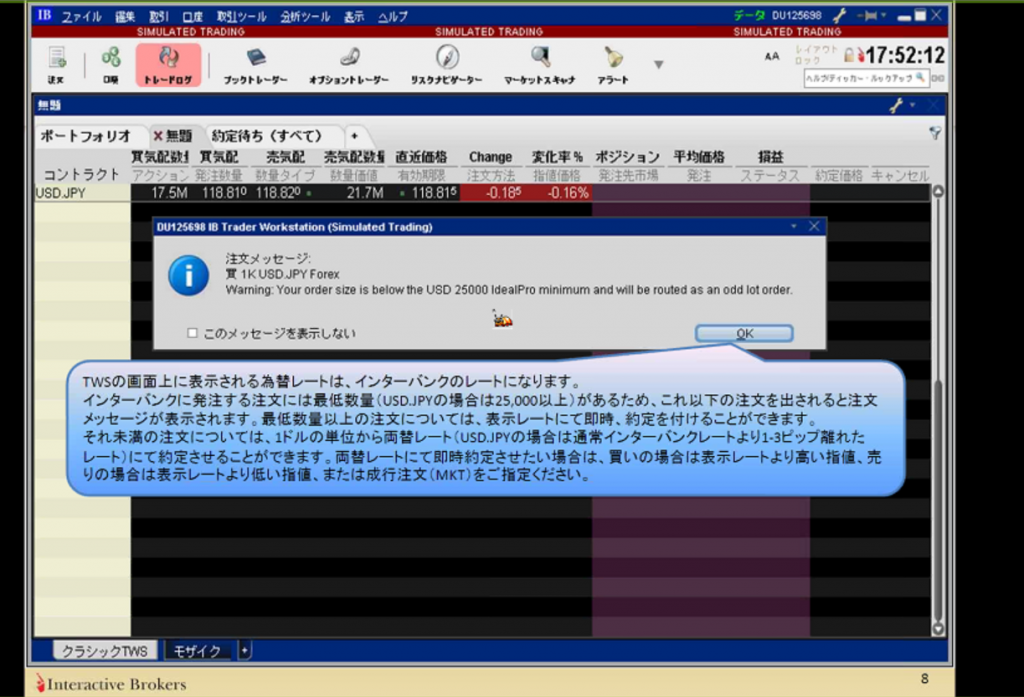
Task: Click the AA font size adjuster
Action: coord(772,57)
